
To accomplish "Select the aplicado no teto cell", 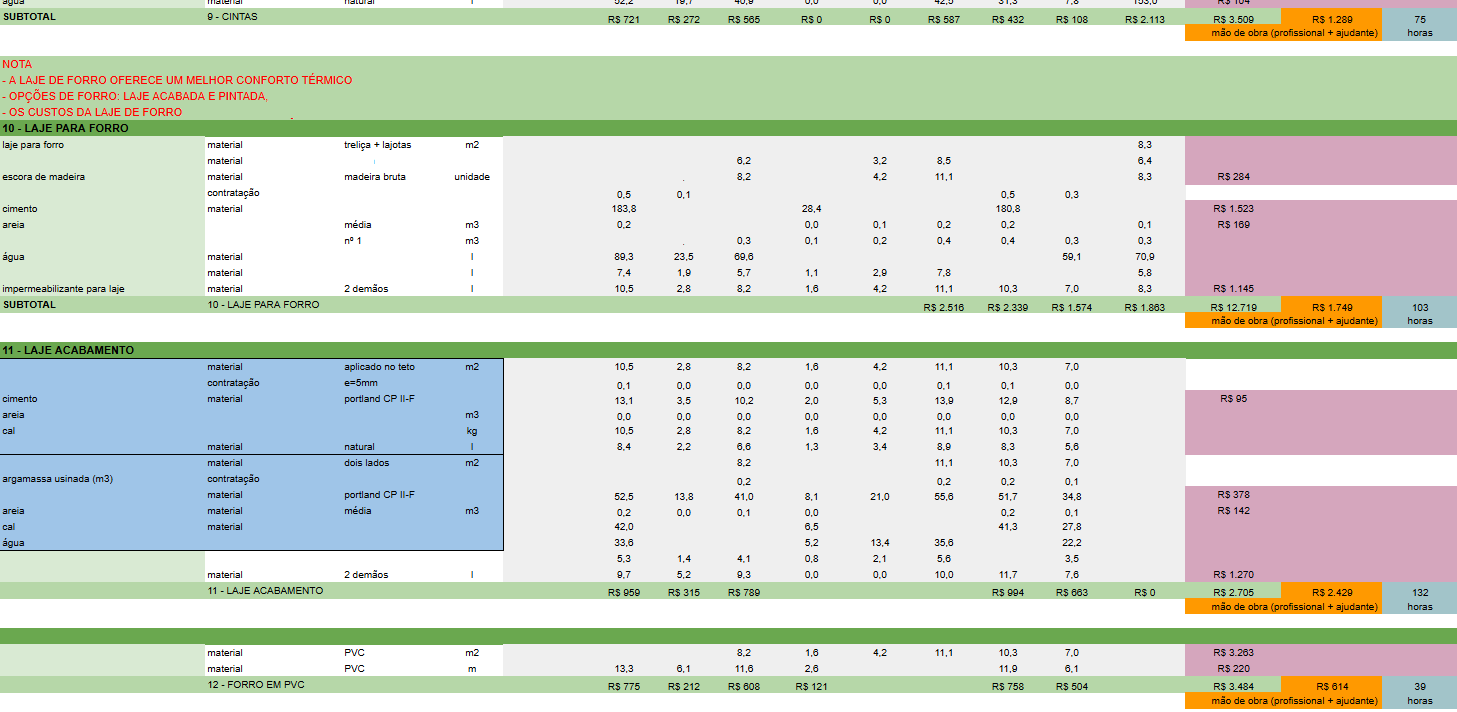I will pyautogui.click(x=379, y=367).
